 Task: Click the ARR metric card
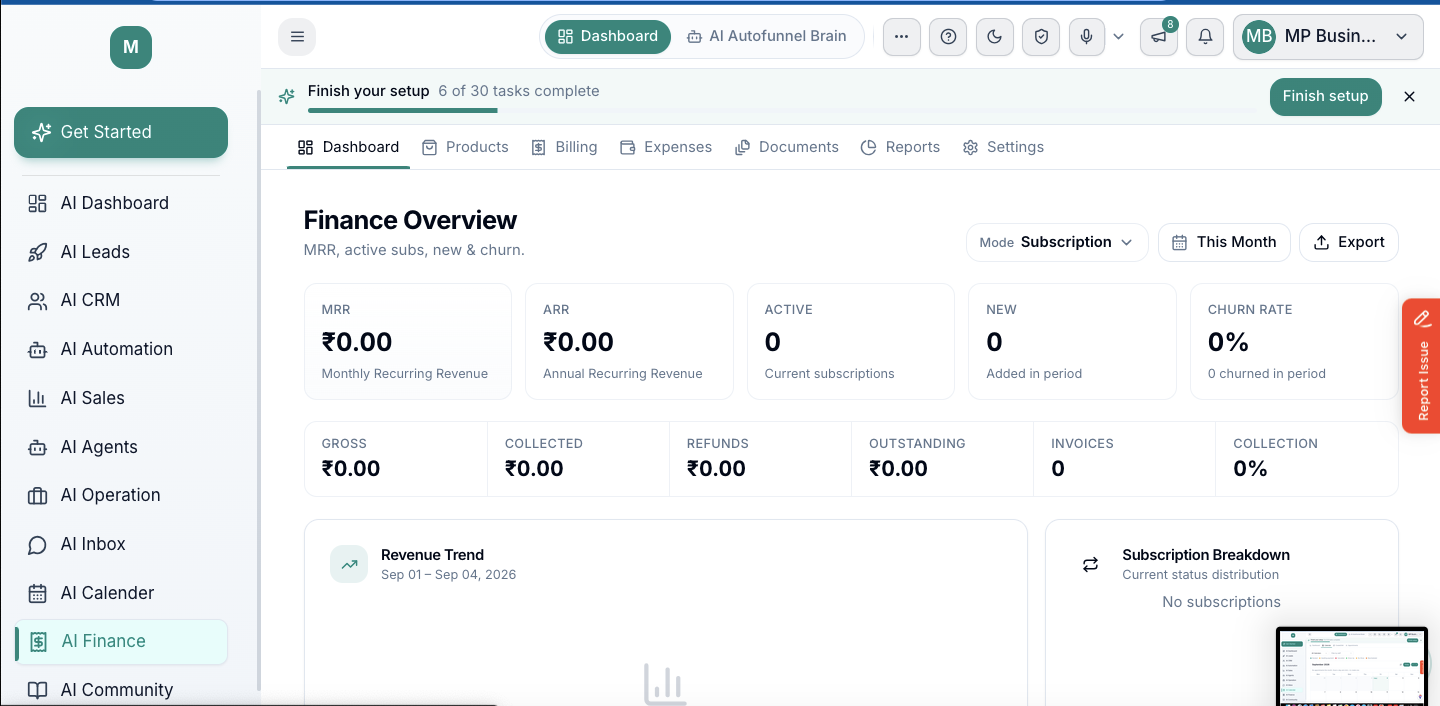(629, 342)
